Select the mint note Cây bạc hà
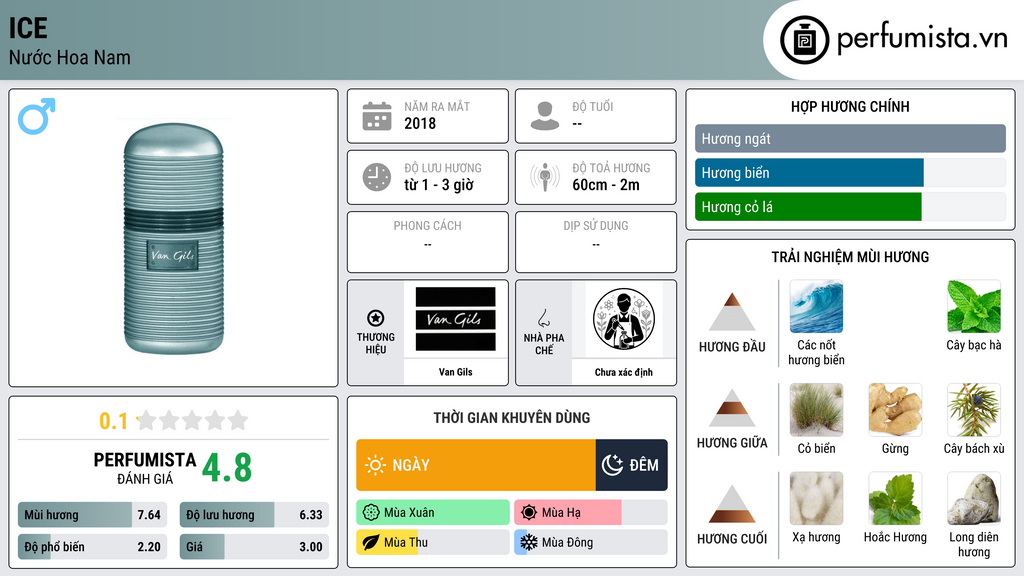Viewport: 1024px width, 576px height. pyautogui.click(x=974, y=306)
